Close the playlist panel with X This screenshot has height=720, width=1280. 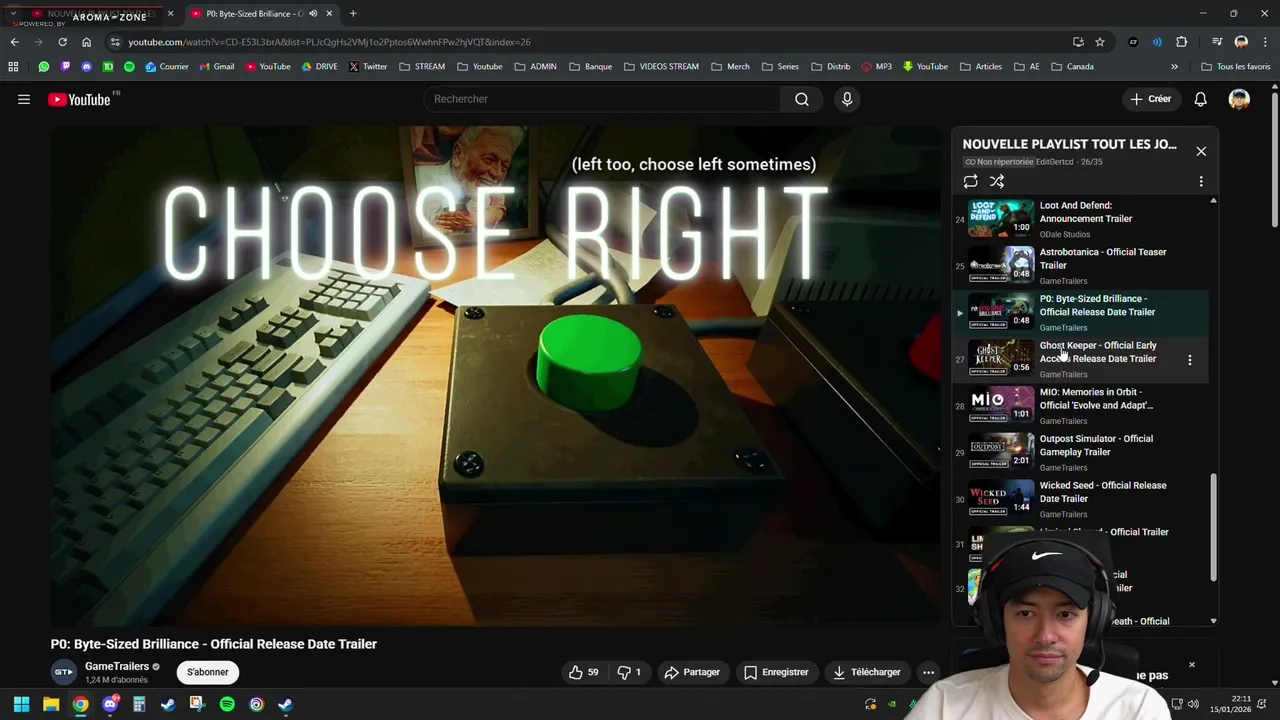[1201, 152]
